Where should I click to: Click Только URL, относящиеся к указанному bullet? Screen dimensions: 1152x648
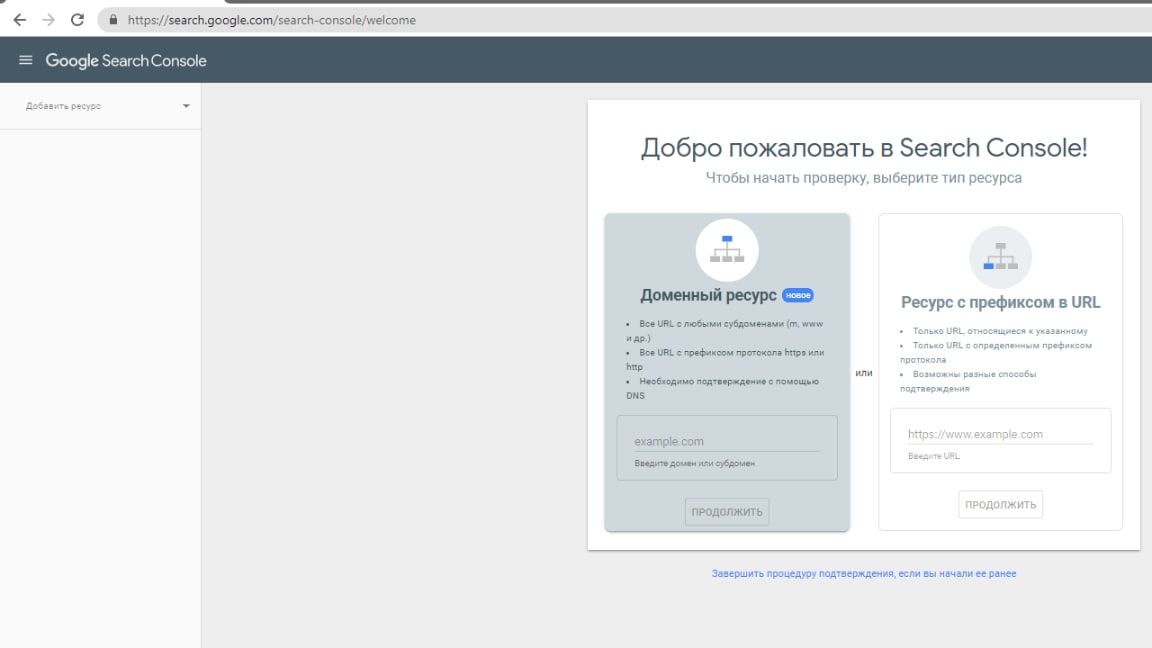pyautogui.click(x=993, y=331)
